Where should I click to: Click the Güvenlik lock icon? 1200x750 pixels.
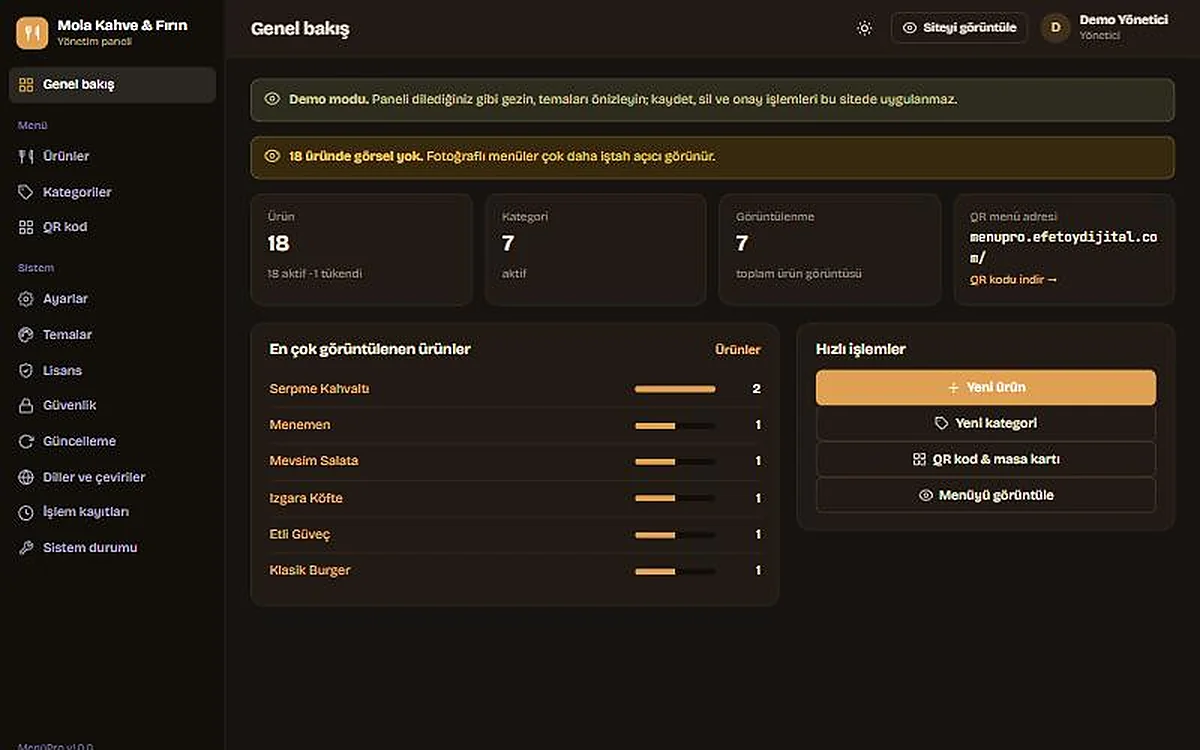26,406
